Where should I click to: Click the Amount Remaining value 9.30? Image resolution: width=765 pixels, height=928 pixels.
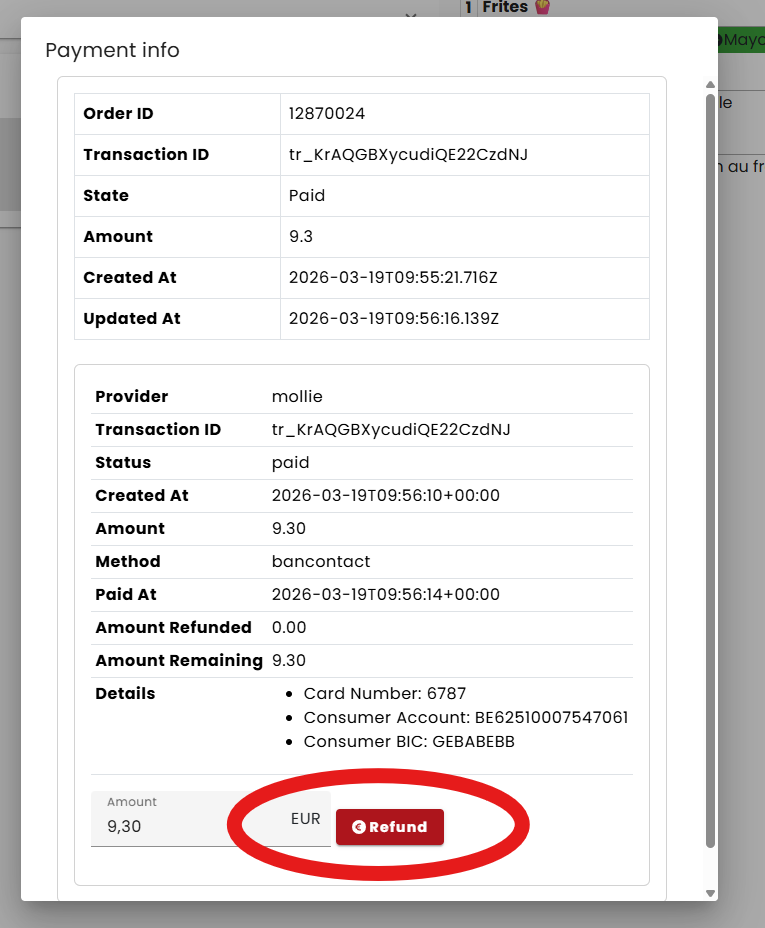289,660
